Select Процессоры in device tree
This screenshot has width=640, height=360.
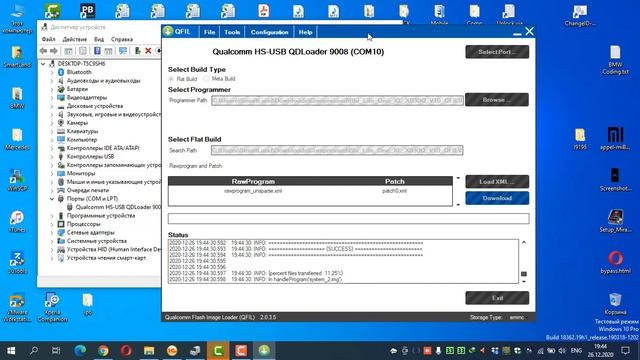point(83,224)
